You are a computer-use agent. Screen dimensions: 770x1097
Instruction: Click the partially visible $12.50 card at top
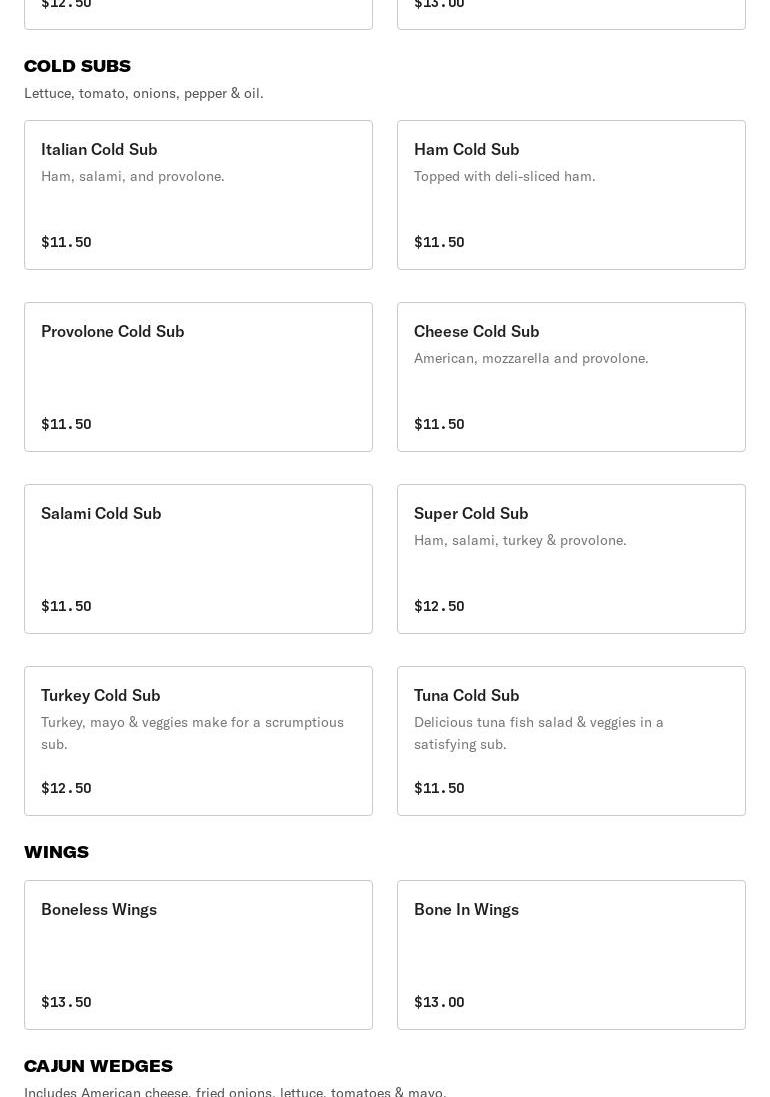[x=198, y=12]
